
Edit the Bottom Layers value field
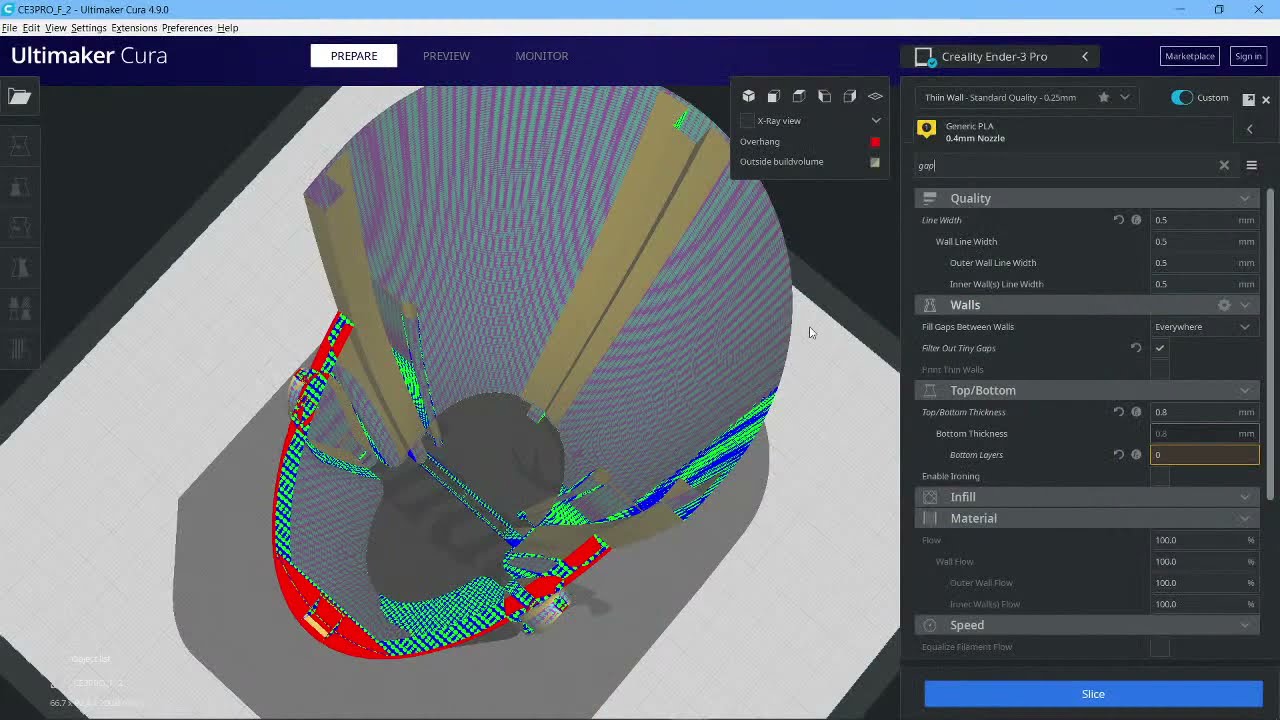pos(1205,455)
